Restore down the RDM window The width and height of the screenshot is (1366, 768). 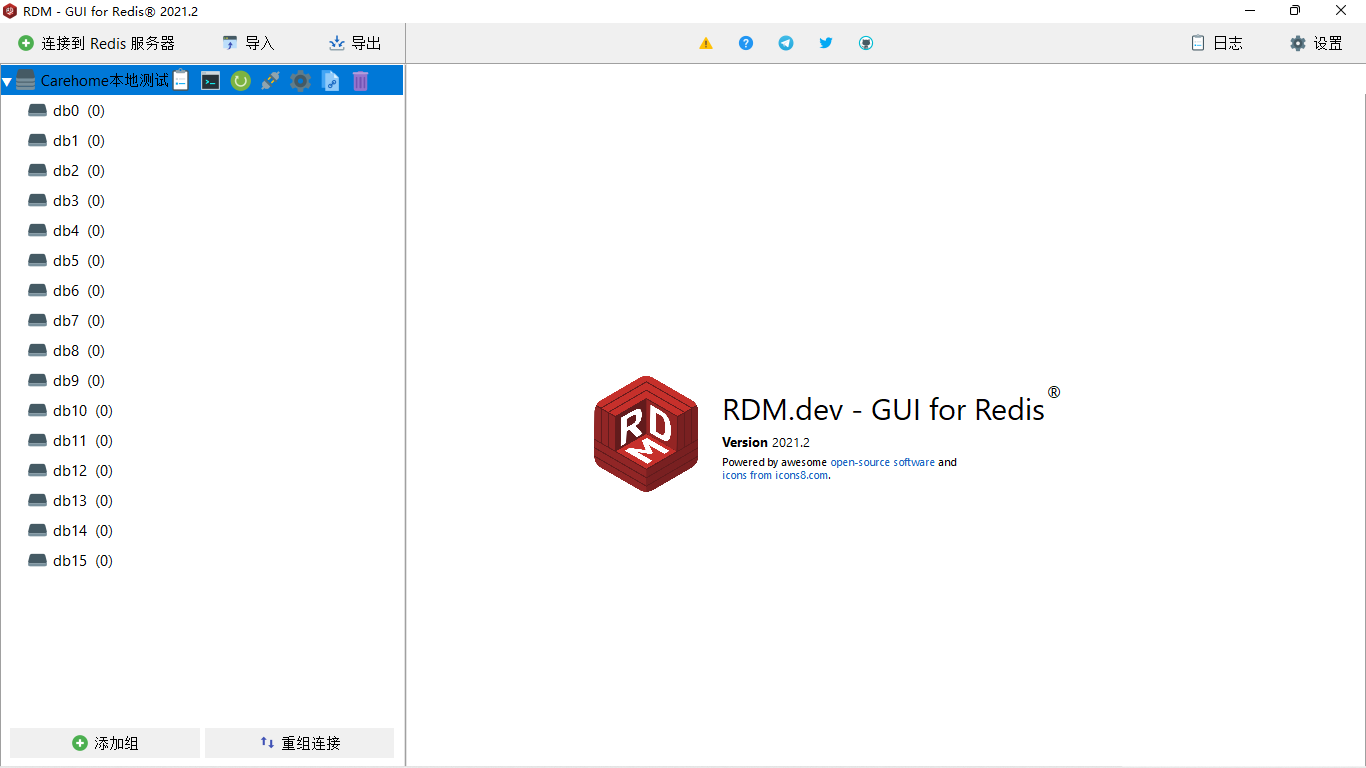pyautogui.click(x=1295, y=11)
